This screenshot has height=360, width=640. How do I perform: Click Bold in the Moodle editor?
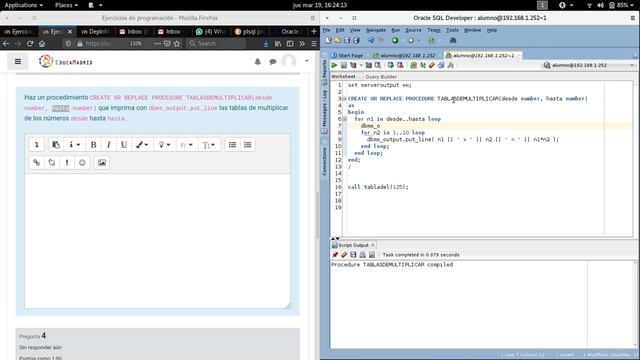pyautogui.click(x=93, y=145)
